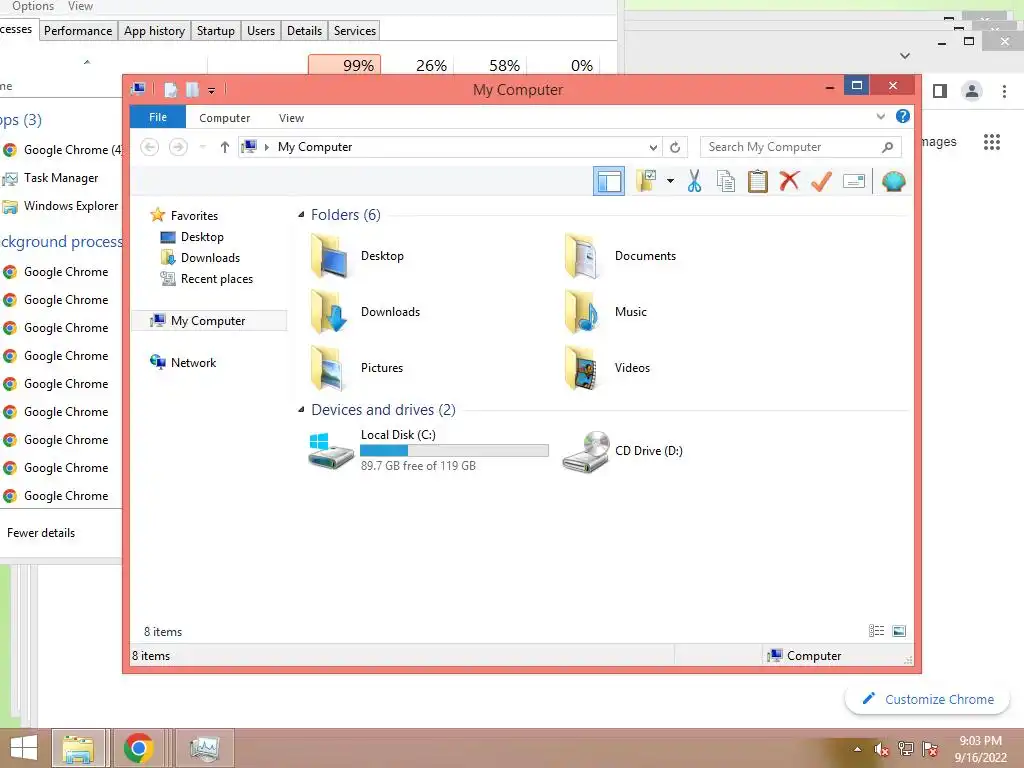Click Fewer details in Task Manager
This screenshot has height=768, width=1024.
40,533
